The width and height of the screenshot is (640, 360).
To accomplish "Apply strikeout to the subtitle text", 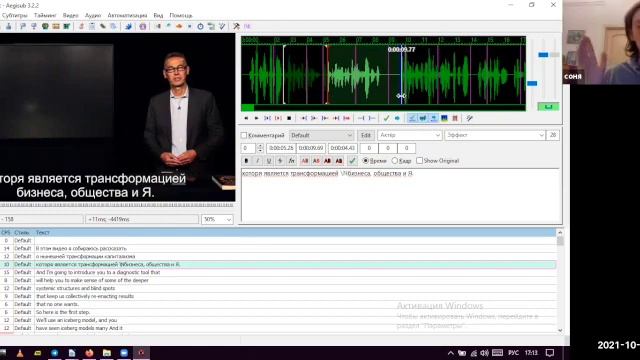I will pyautogui.click(x=280, y=161).
